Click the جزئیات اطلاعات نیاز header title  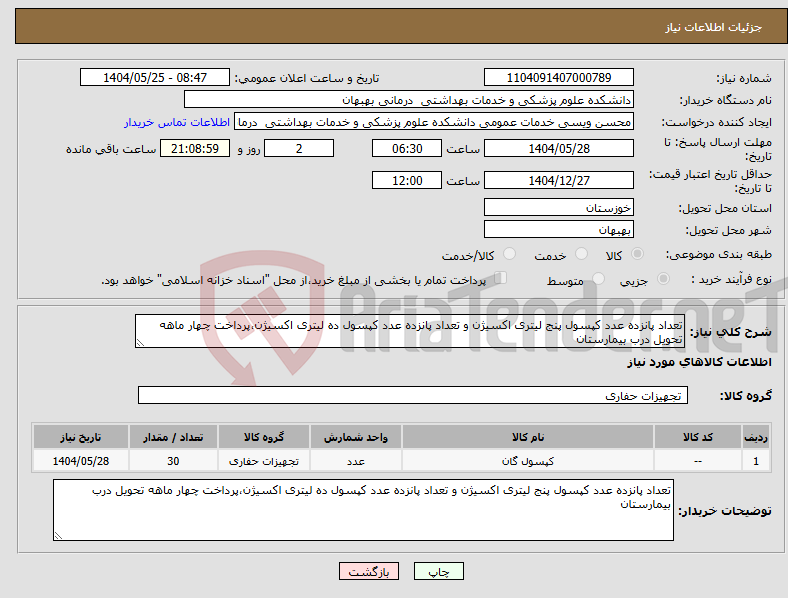pyautogui.click(x=714, y=27)
